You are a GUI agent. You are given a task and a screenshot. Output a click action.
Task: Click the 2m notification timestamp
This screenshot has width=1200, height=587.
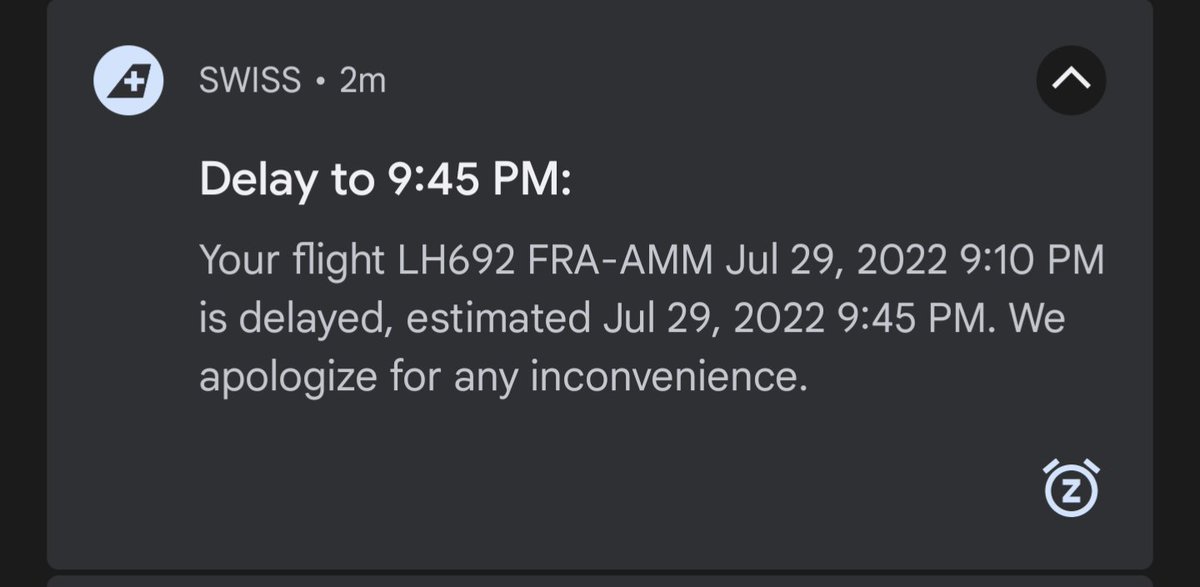[x=362, y=81]
